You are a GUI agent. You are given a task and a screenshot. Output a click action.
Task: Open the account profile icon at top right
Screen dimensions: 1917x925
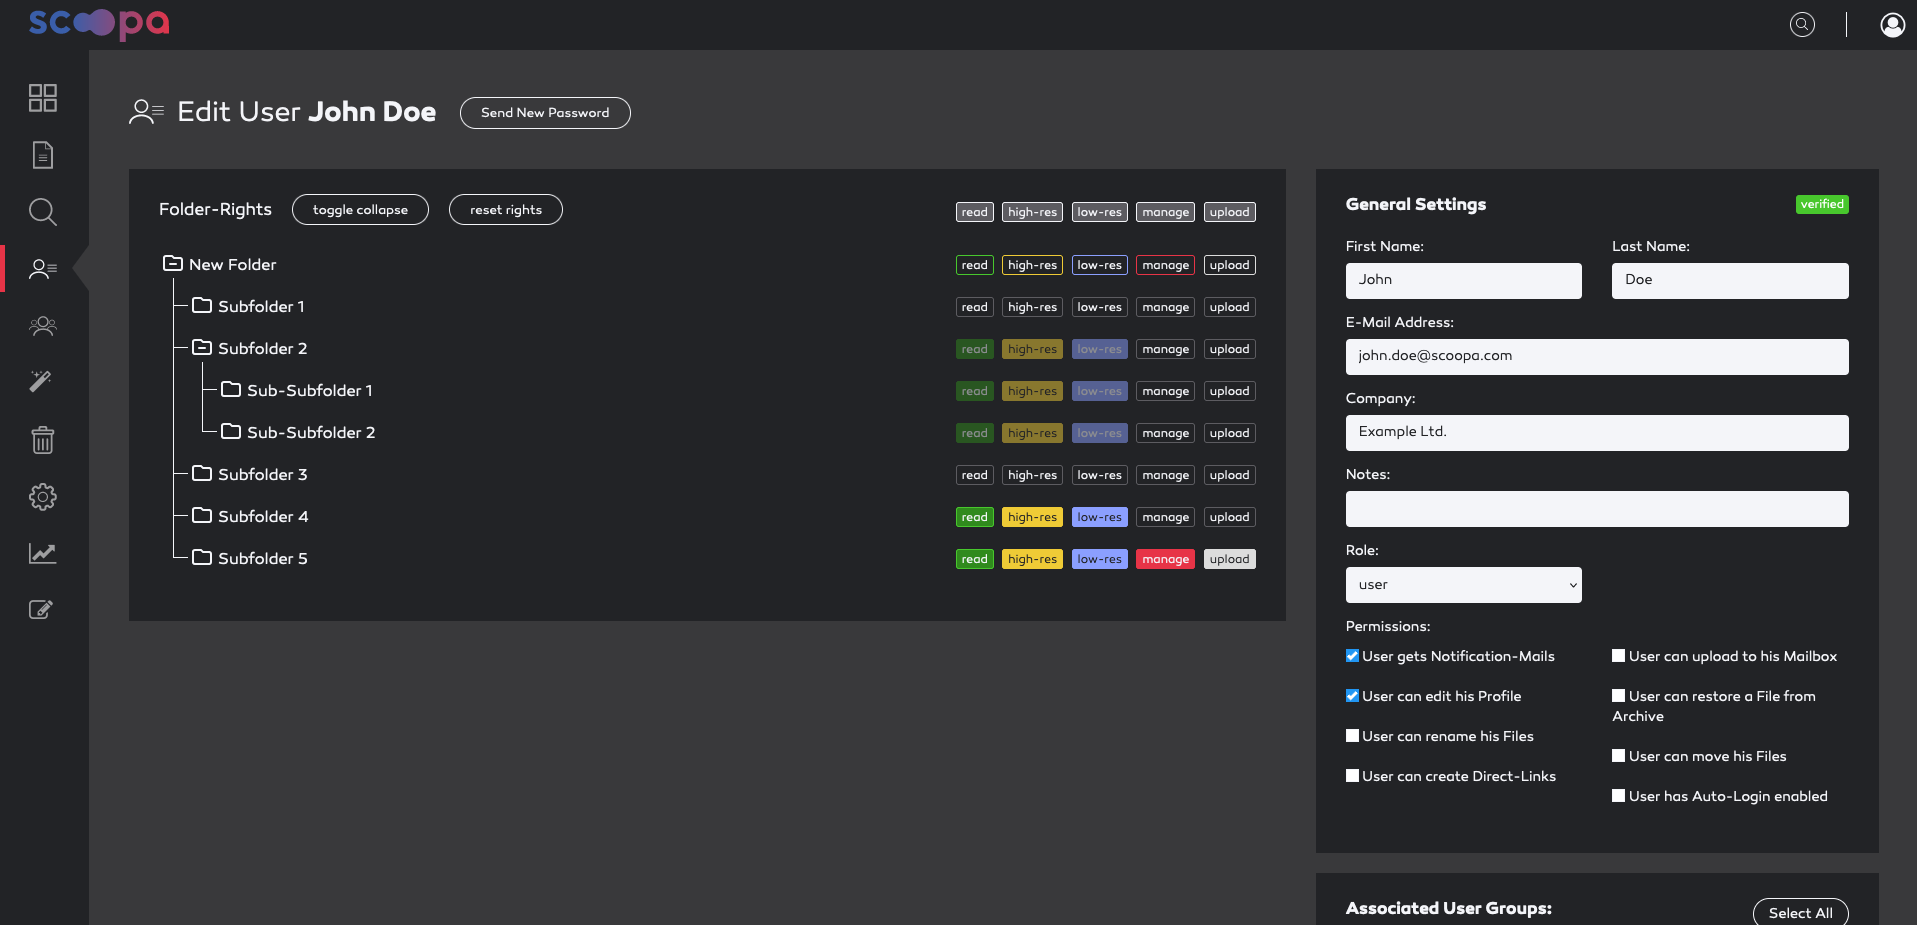pos(1892,25)
